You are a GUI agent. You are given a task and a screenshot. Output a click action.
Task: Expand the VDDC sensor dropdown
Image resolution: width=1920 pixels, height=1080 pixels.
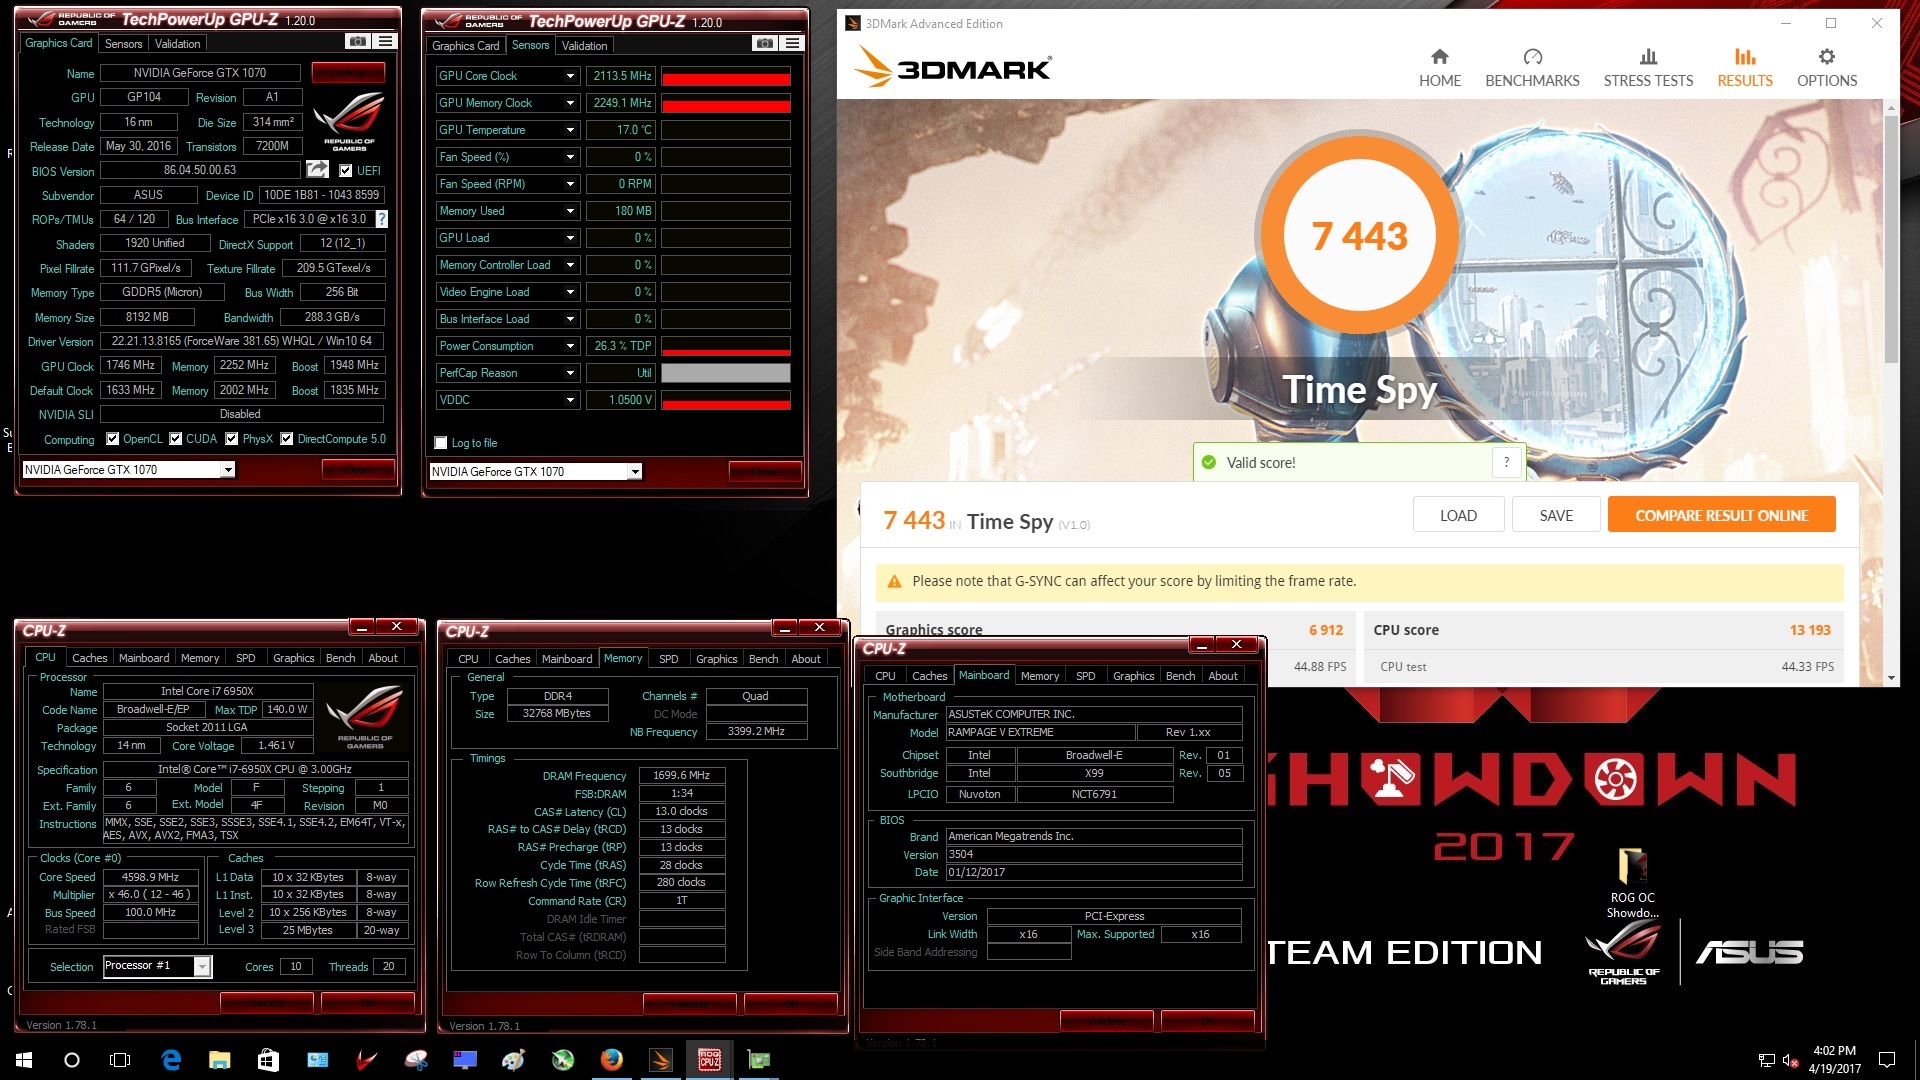click(570, 400)
